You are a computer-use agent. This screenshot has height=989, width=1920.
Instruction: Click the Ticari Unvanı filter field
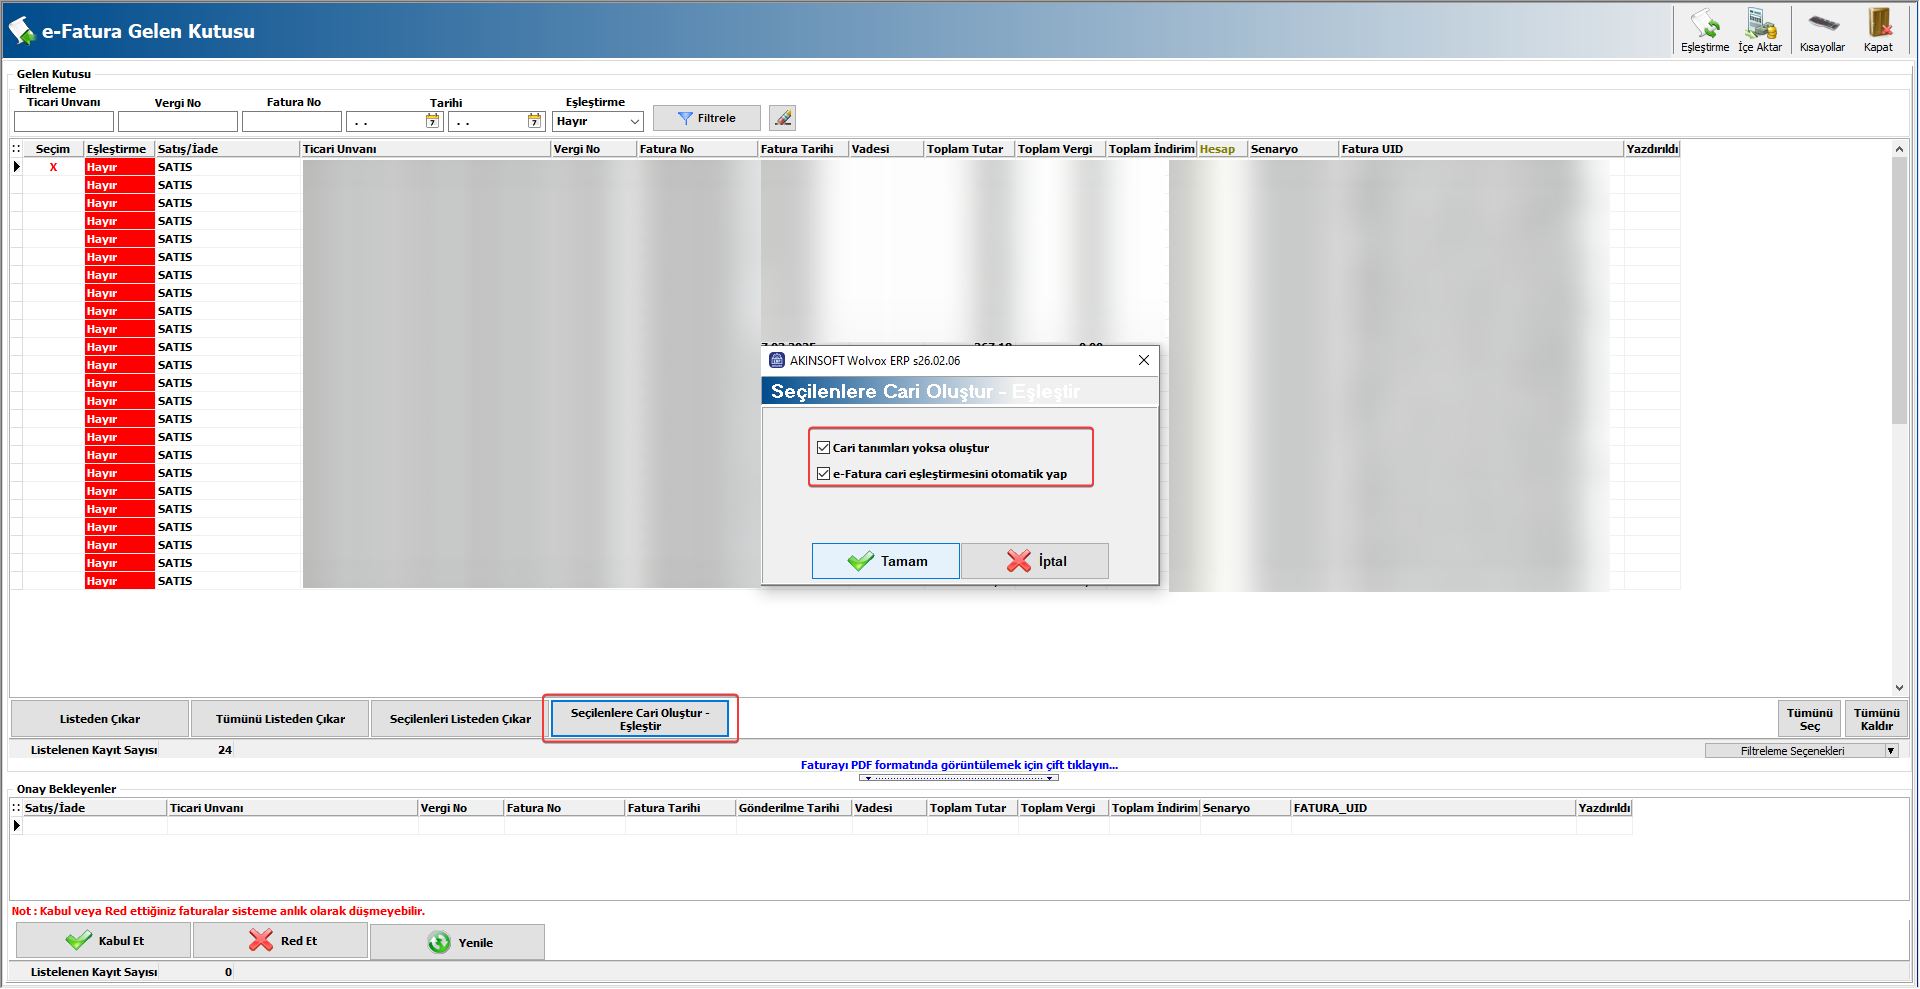pos(64,121)
